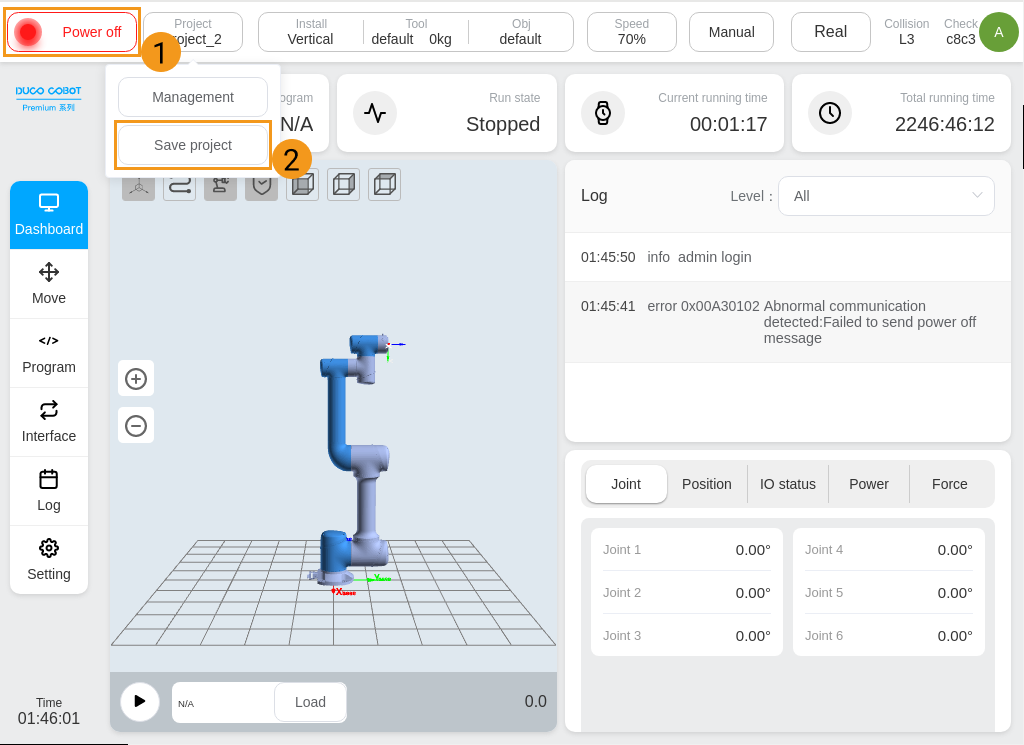
Task: Toggle the trajectory path display icon
Action: [179, 185]
